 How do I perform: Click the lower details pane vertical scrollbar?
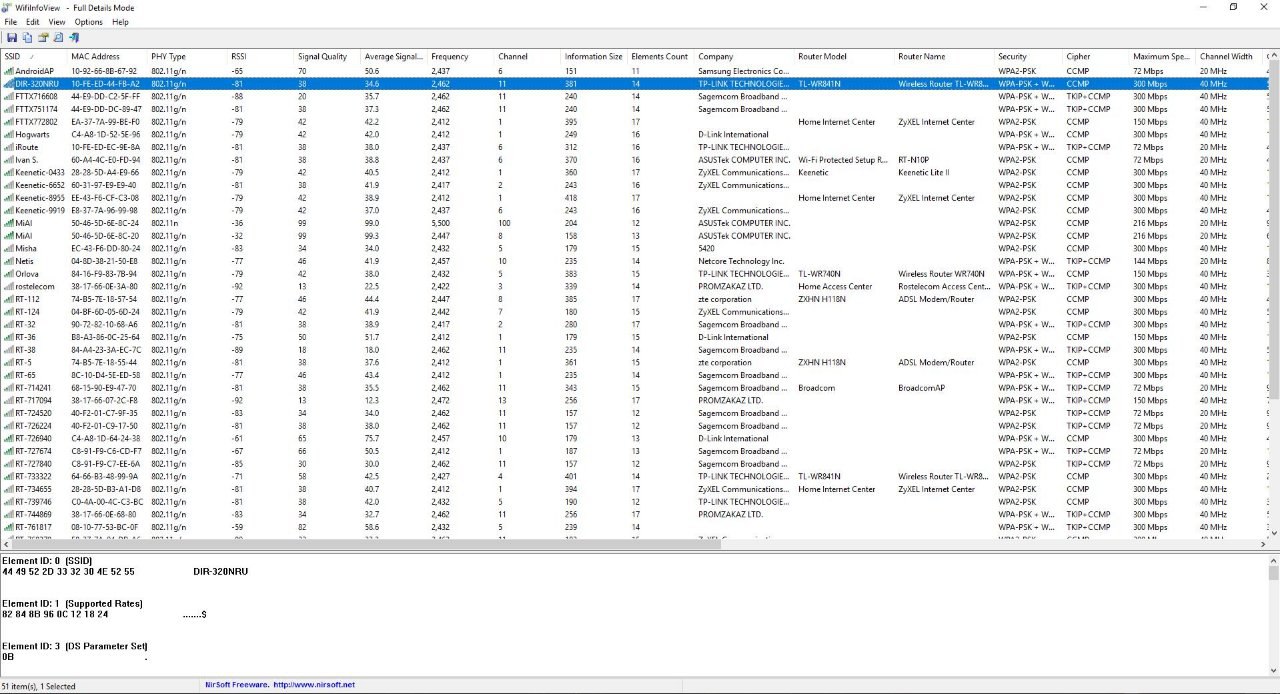(x=1273, y=615)
